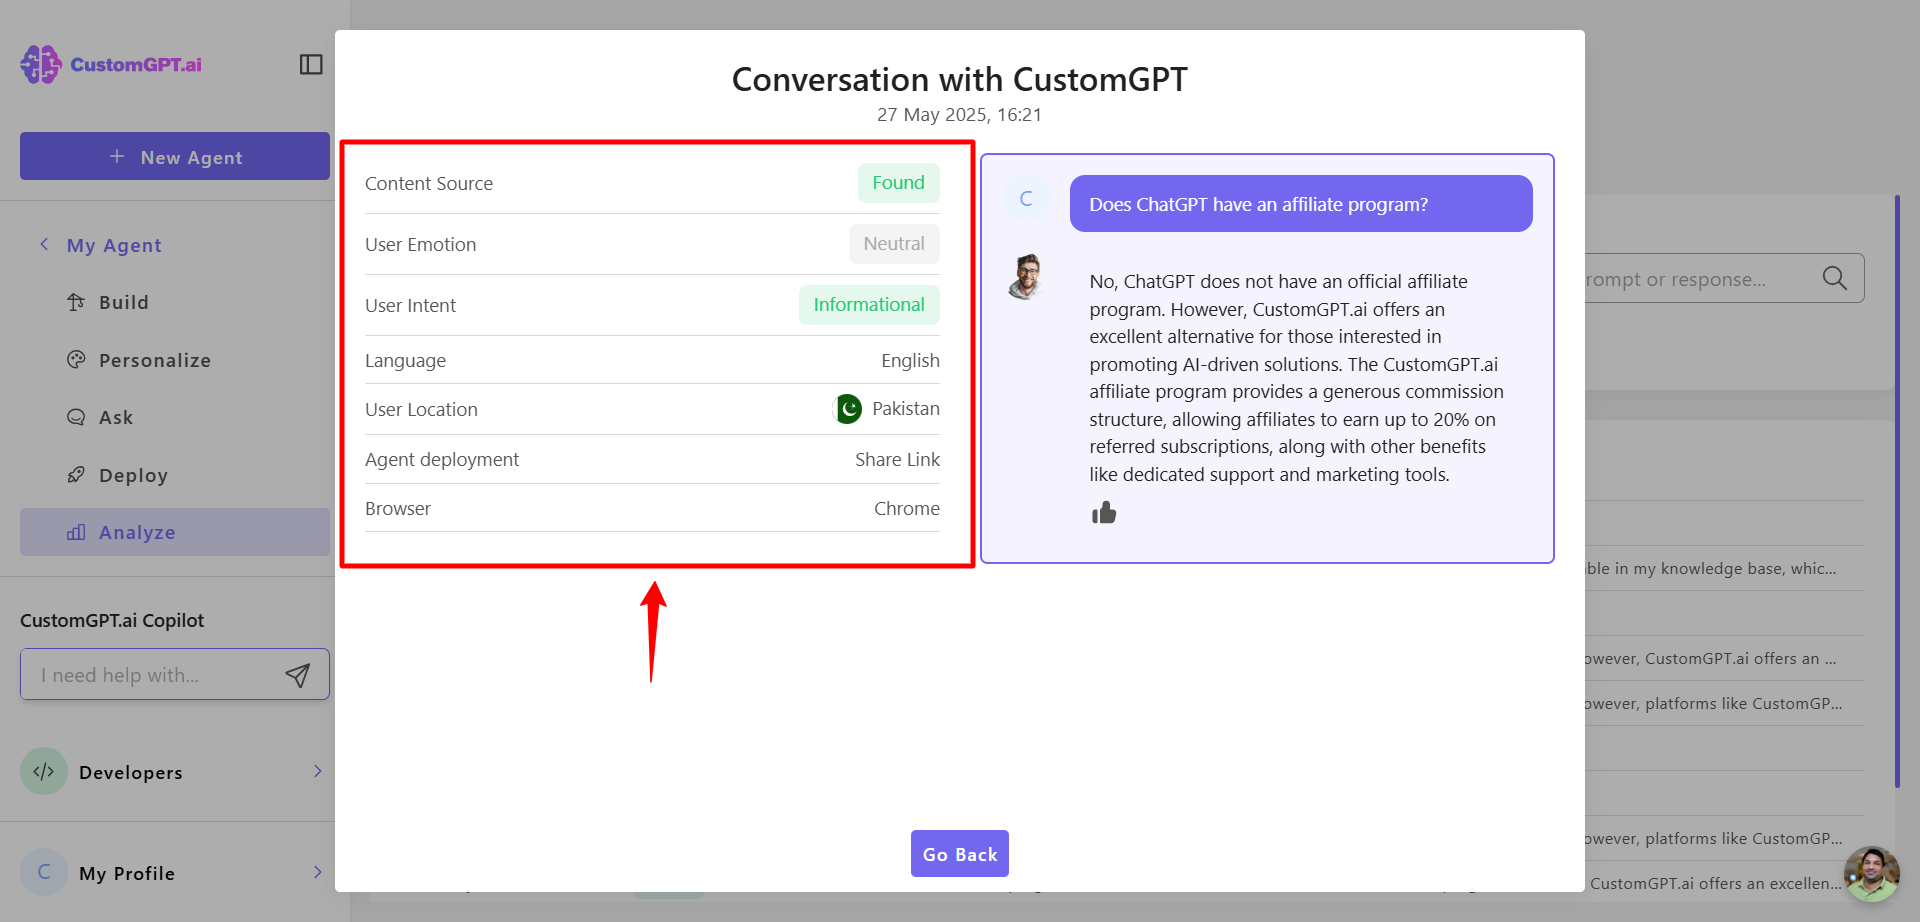Click the 'Informational' user intent badge
The width and height of the screenshot is (1920, 922).
pyautogui.click(x=869, y=305)
